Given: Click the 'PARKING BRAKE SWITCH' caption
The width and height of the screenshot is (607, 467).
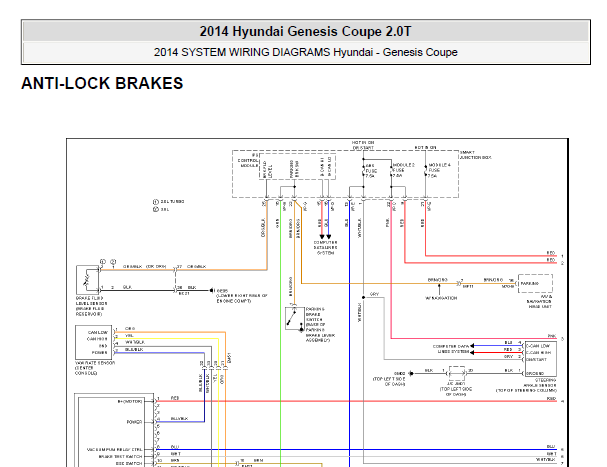Looking at the screenshot, I should [x=320, y=325].
